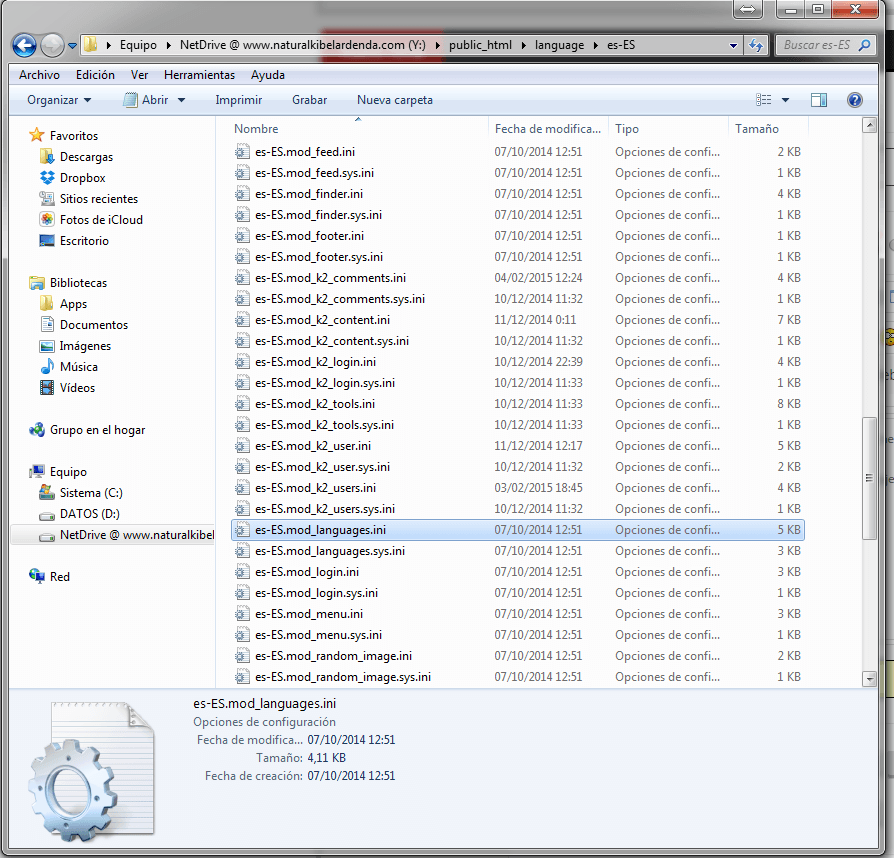Click the DATOS (D:) drive icon
The image size is (894, 858).
[x=47, y=515]
